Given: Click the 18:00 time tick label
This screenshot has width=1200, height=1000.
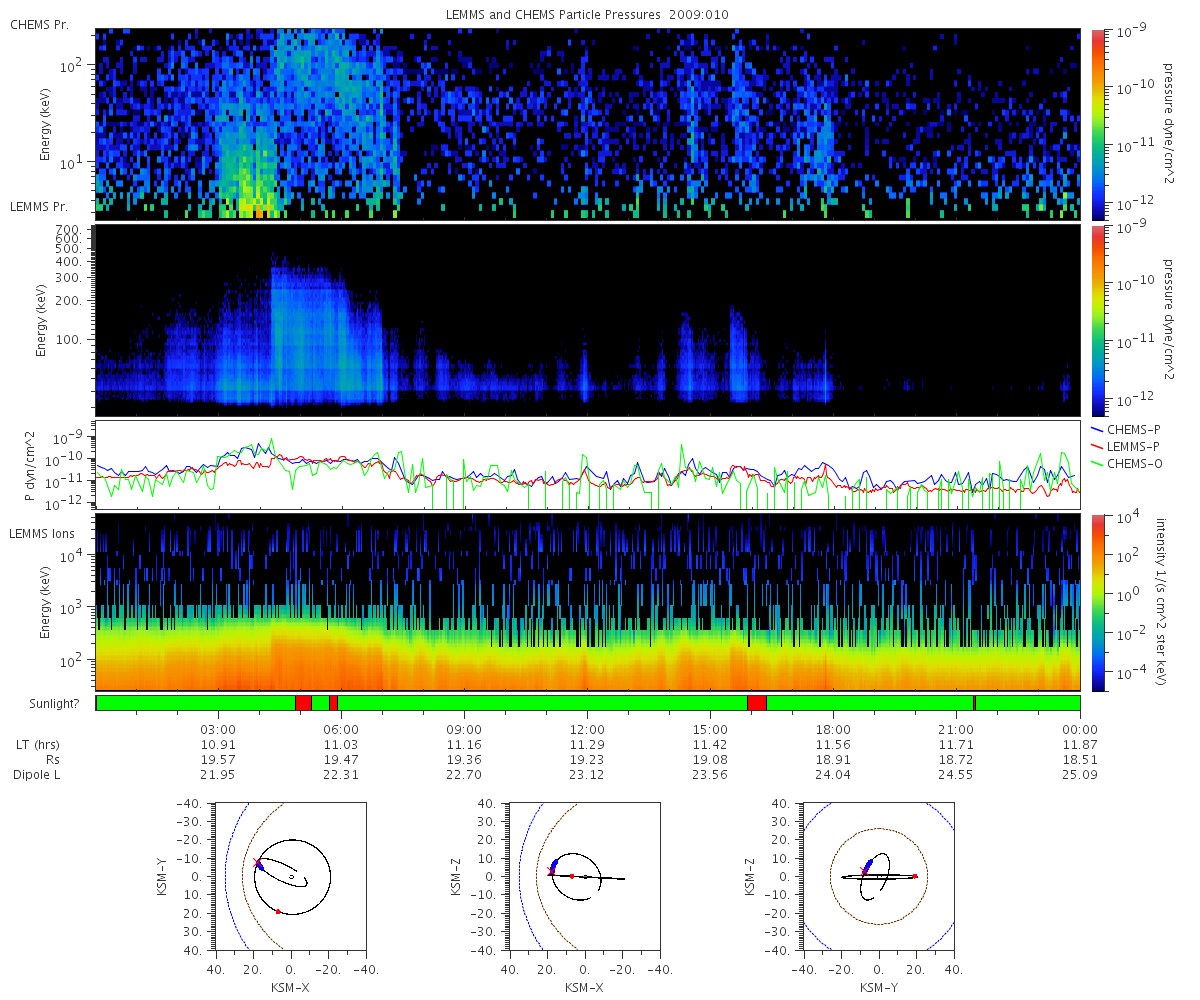Looking at the screenshot, I should click(x=833, y=729).
